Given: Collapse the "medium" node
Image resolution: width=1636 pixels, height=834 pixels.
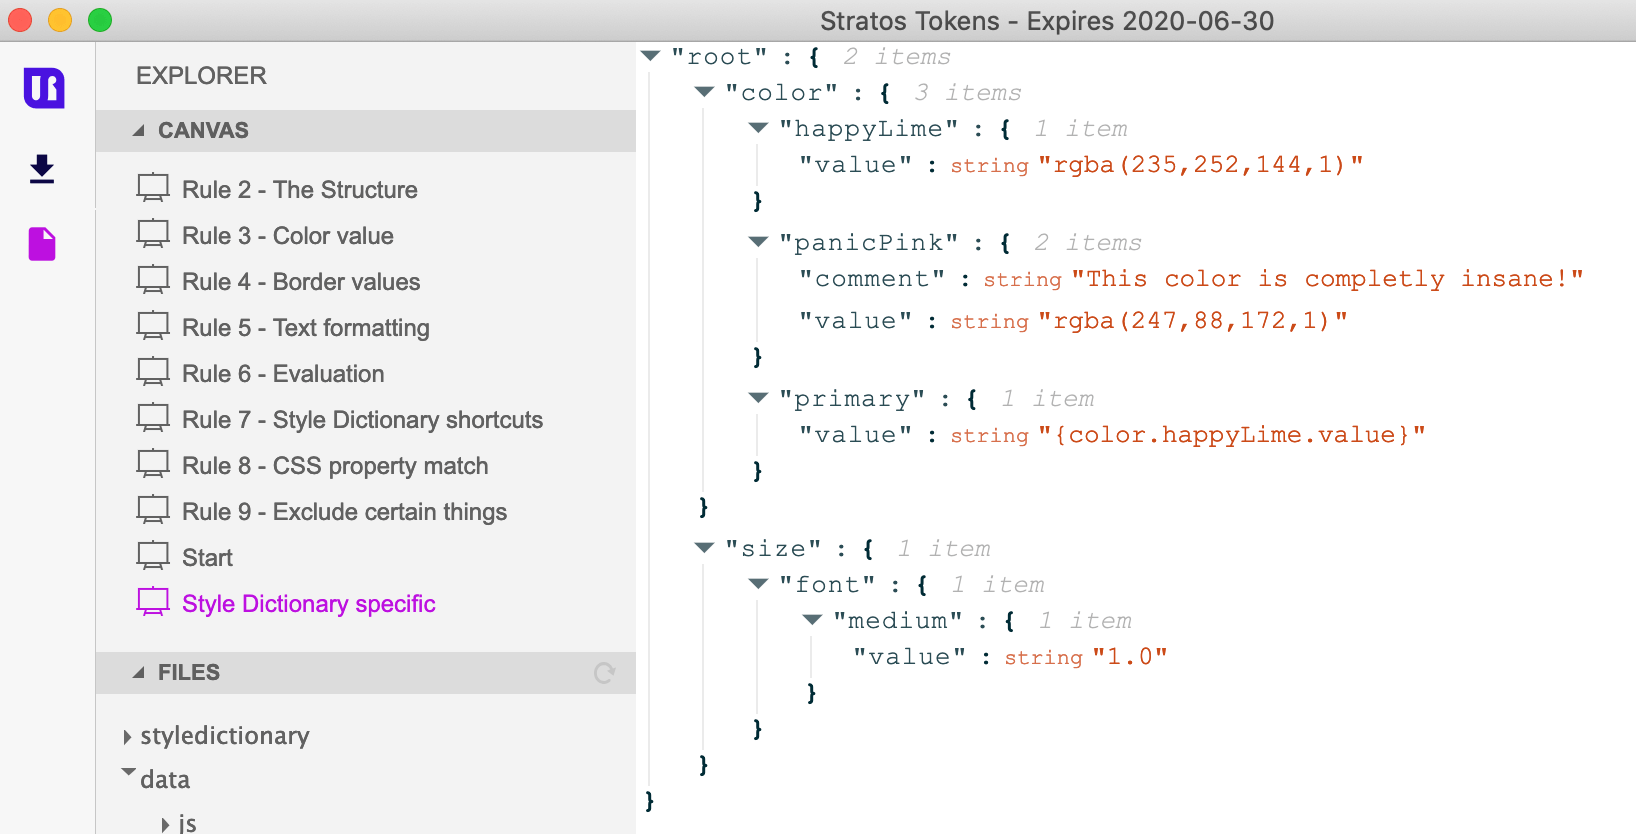Looking at the screenshot, I should tap(813, 620).
